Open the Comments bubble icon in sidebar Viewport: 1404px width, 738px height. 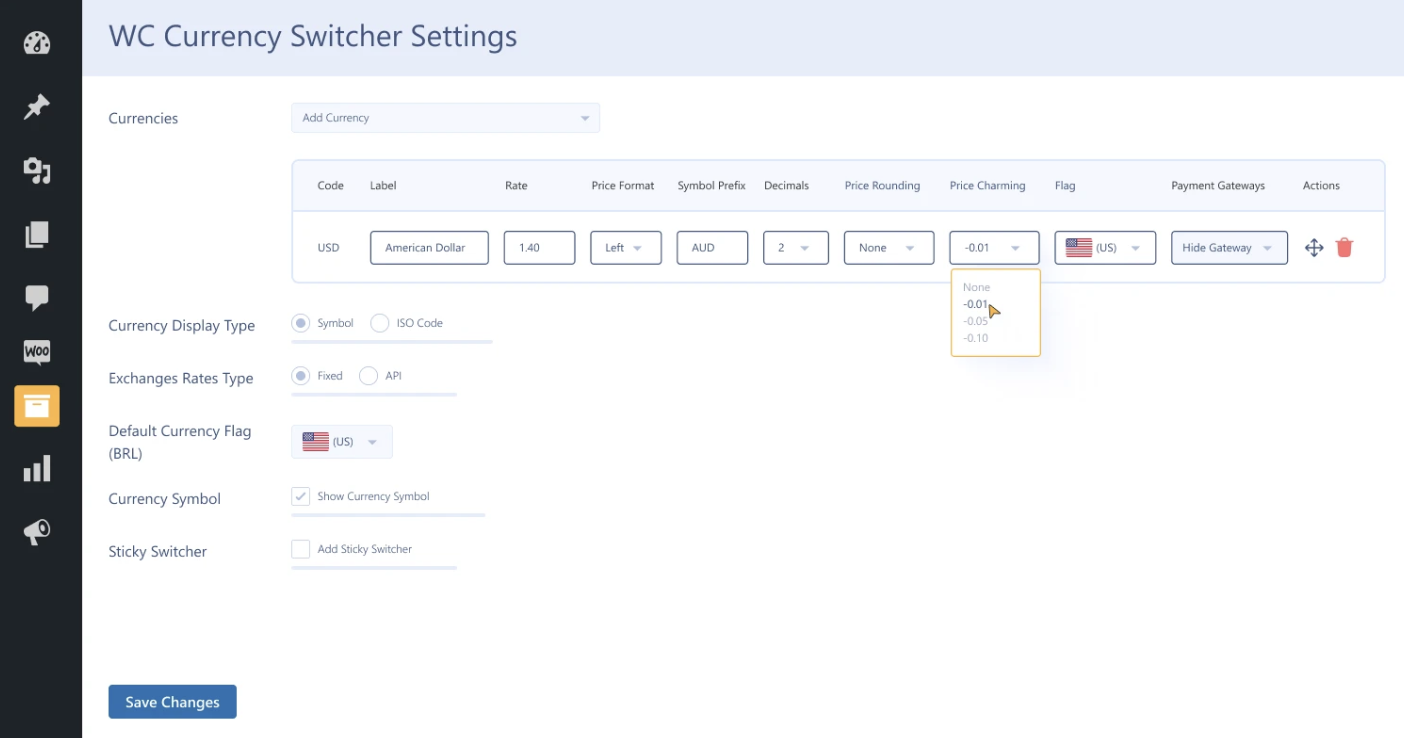pyautogui.click(x=37, y=297)
